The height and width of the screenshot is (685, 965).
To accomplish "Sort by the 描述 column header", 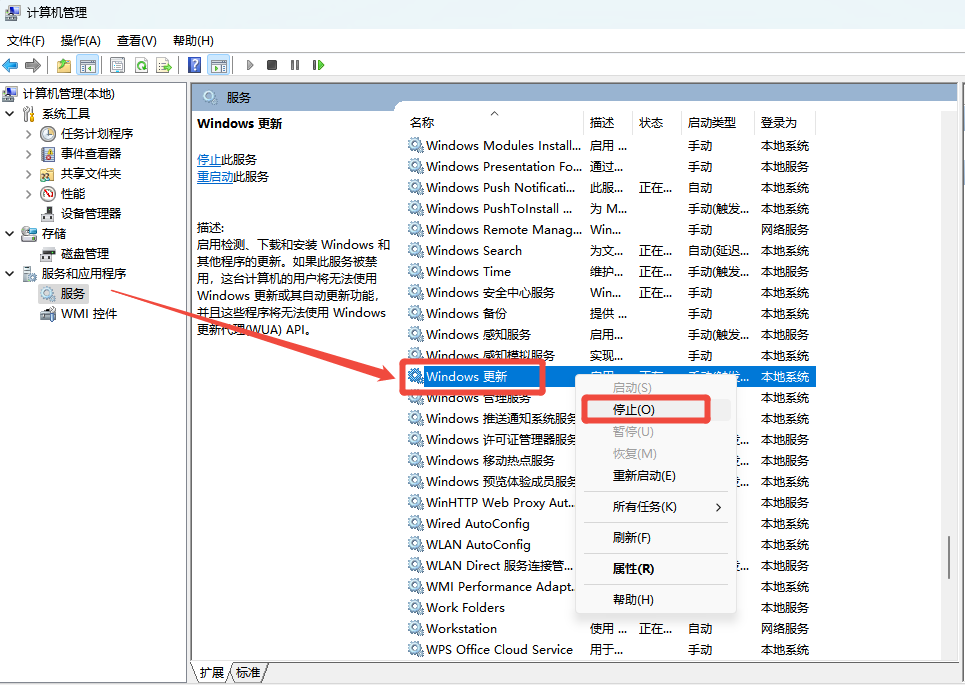I will pyautogui.click(x=608, y=122).
